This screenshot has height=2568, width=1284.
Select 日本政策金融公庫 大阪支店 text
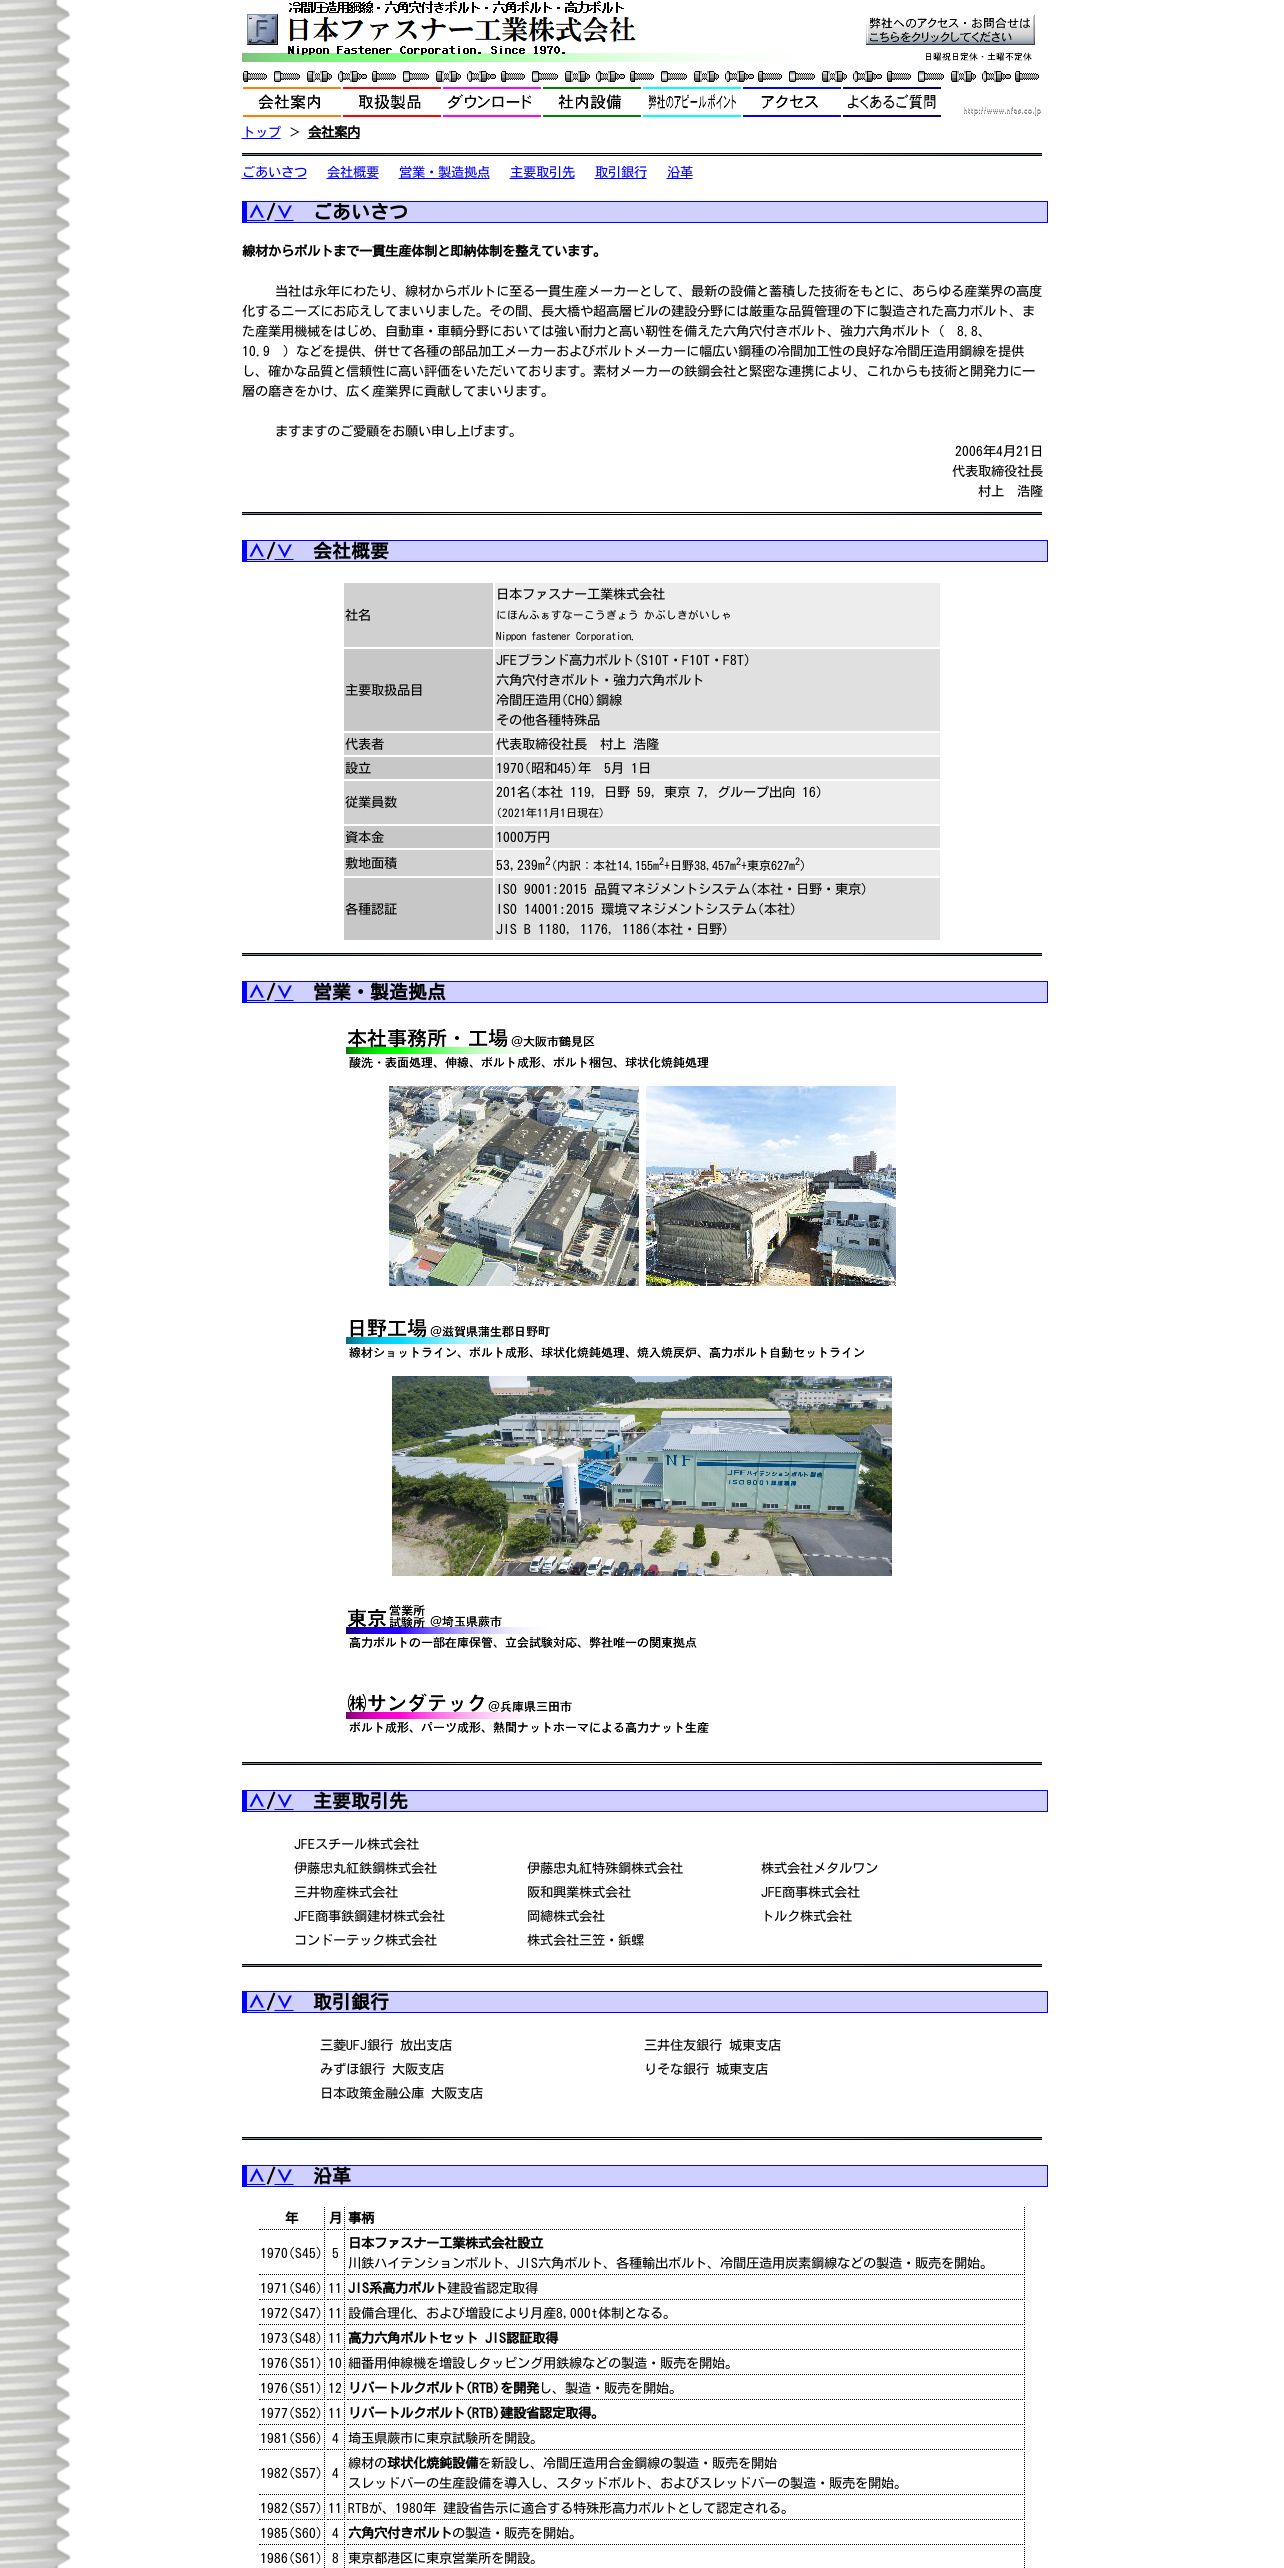point(401,2093)
